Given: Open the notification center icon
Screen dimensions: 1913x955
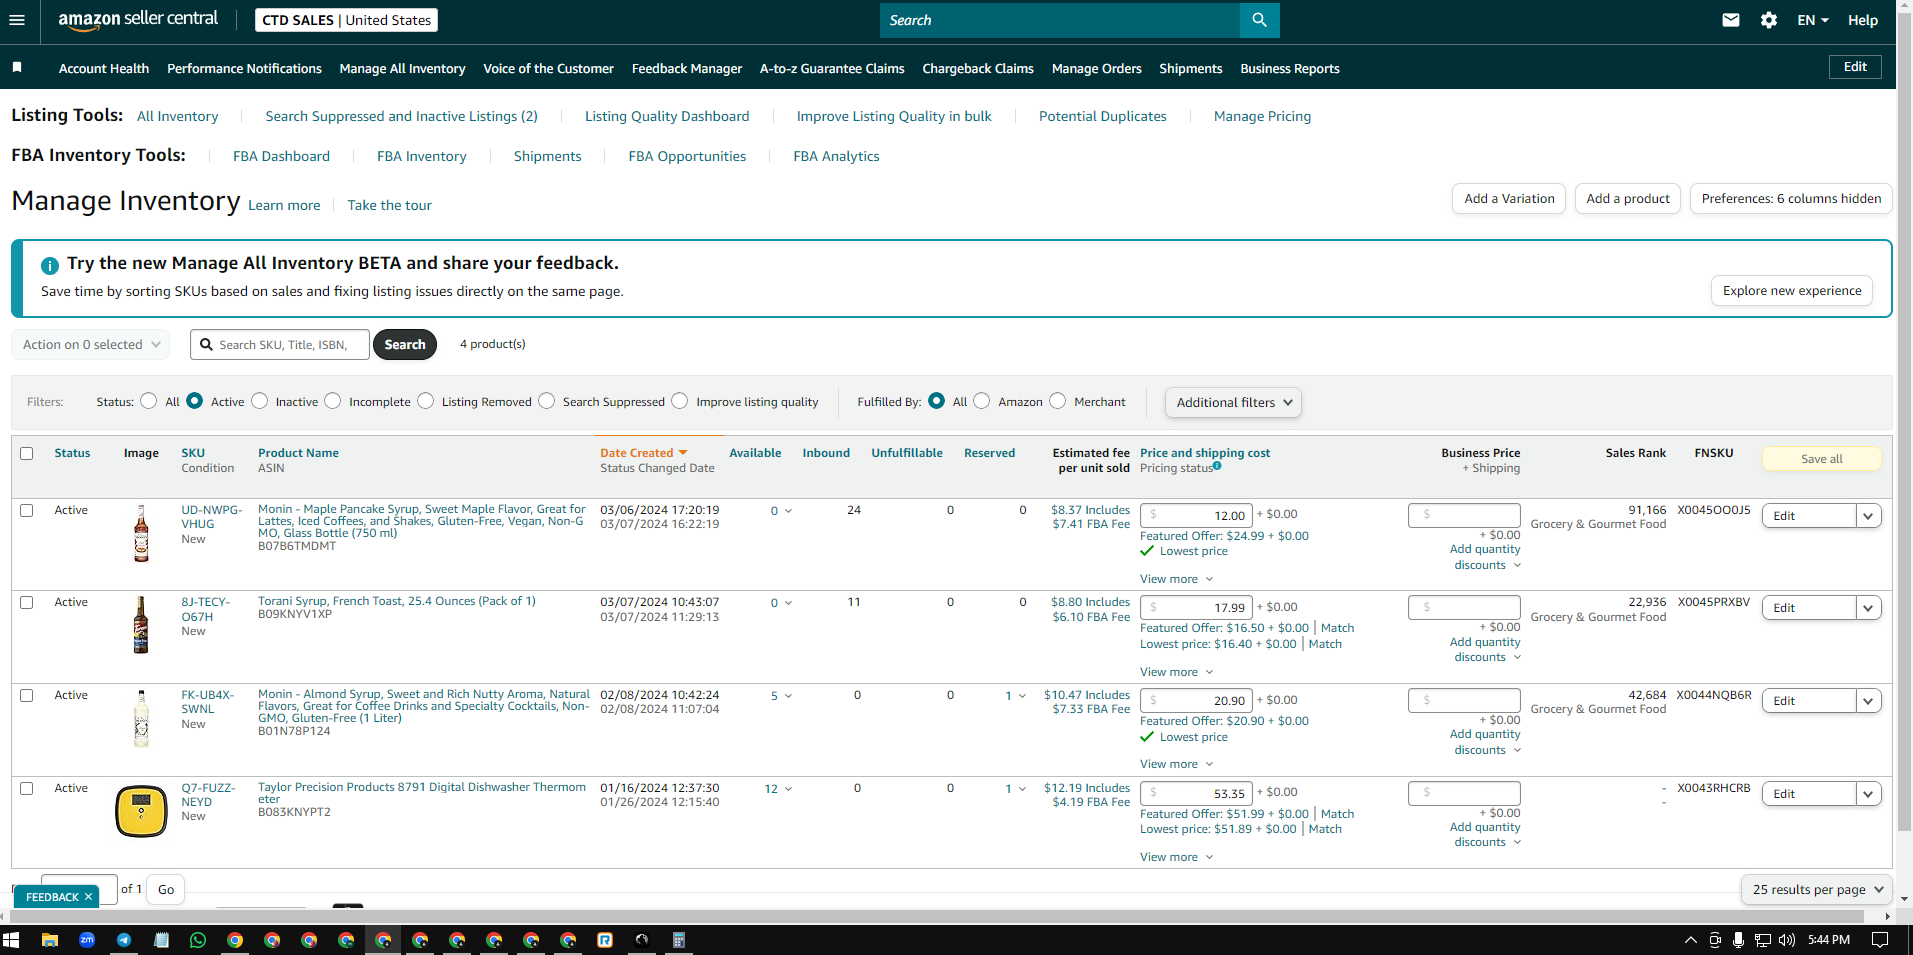Looking at the screenshot, I should point(1880,940).
